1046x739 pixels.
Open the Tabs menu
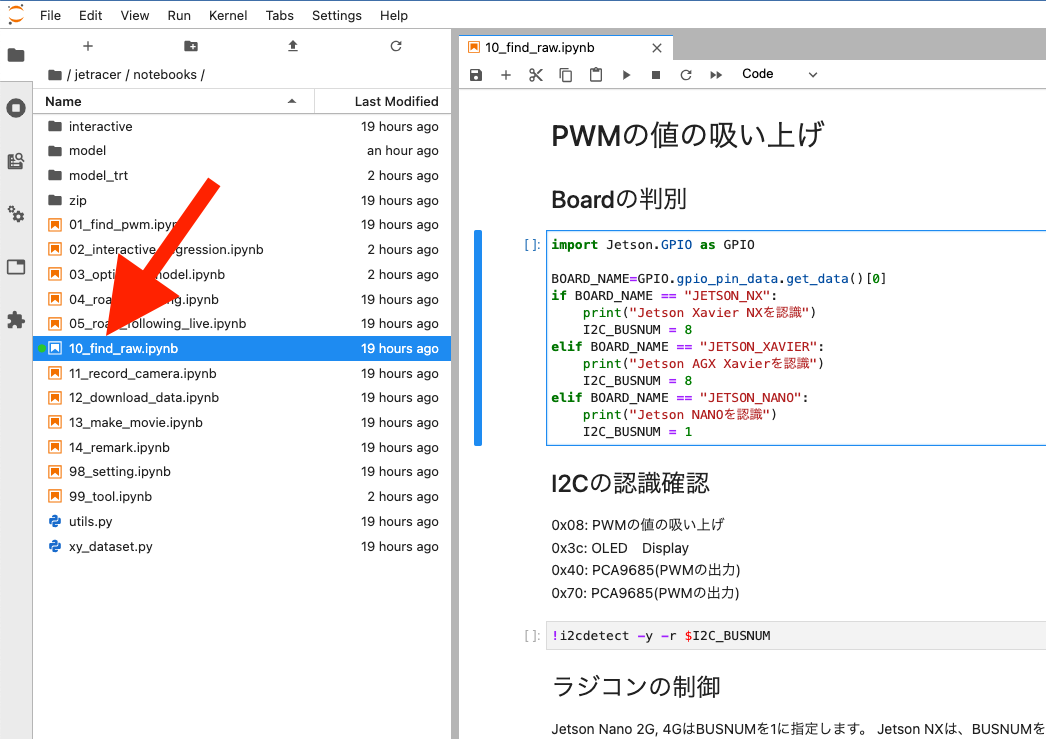280,15
